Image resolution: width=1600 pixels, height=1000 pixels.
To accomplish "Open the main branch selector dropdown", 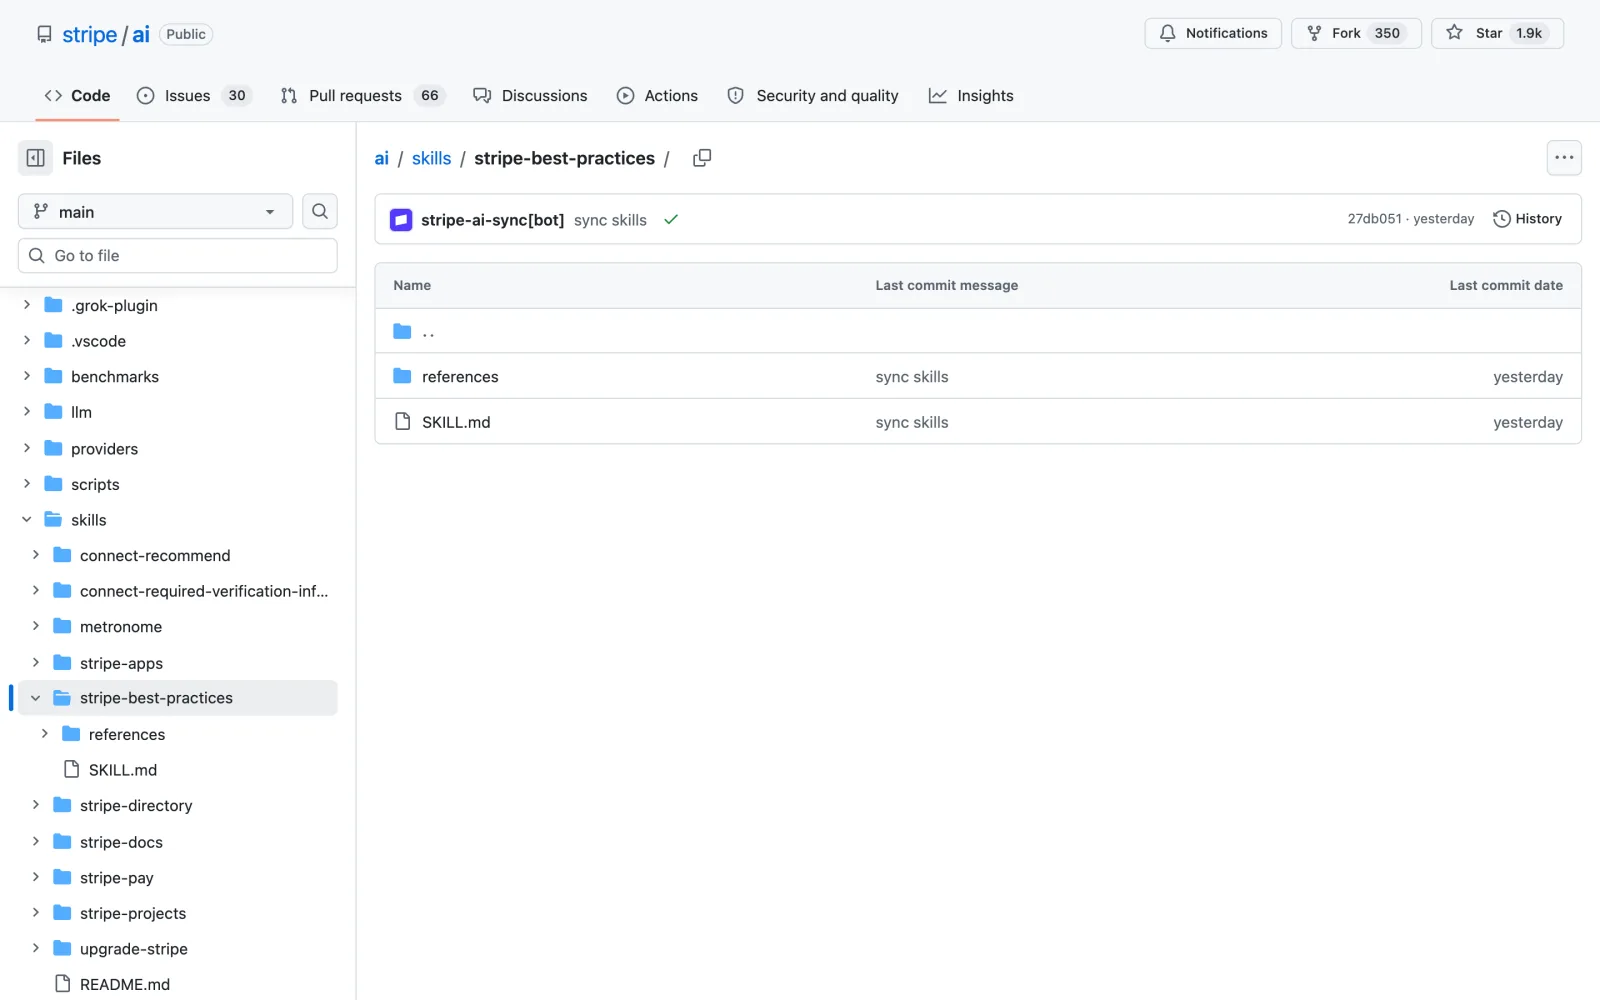I will click(155, 211).
